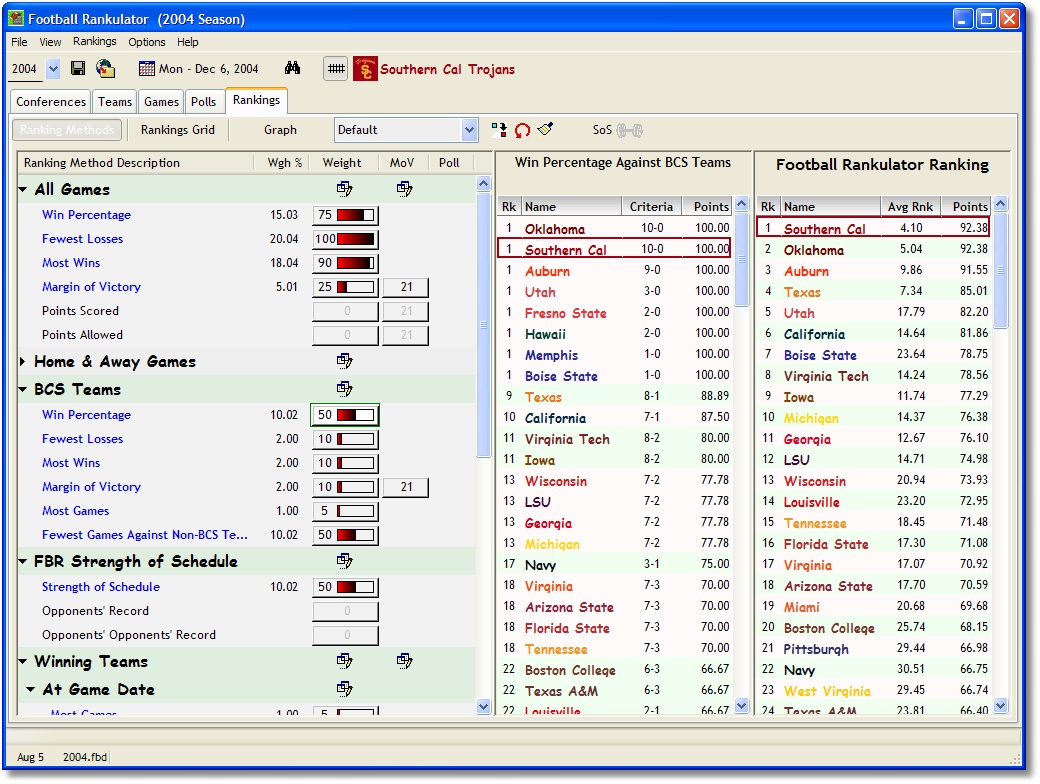Click scroll-down arrow of Win Percentage list
1040x784 pixels.
(742, 706)
